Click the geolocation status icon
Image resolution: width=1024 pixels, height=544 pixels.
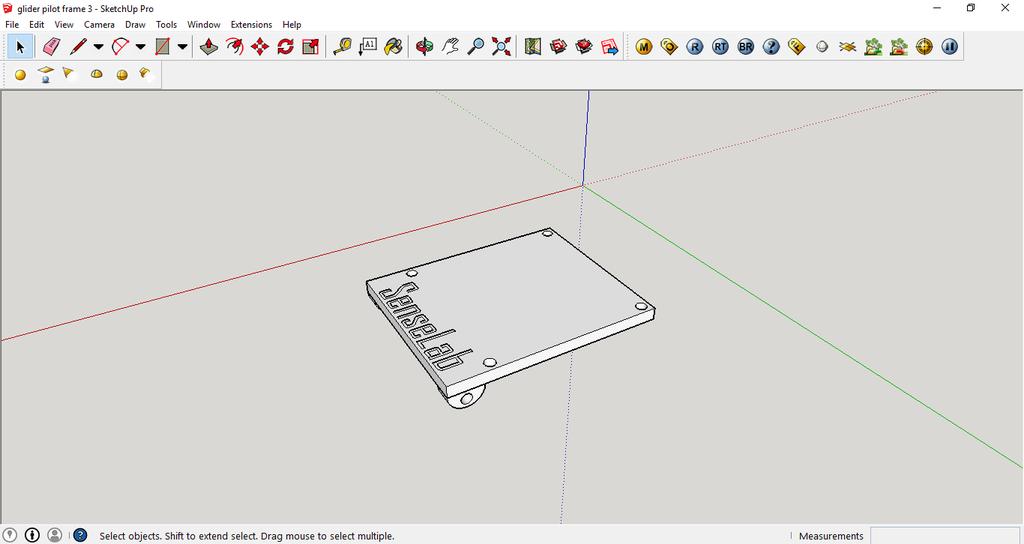pyautogui.click(x=10, y=536)
